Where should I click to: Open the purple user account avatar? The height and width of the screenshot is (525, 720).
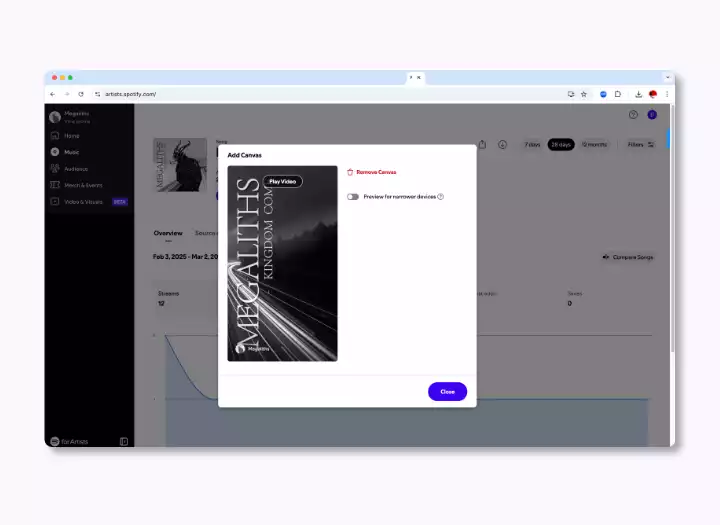[652, 115]
